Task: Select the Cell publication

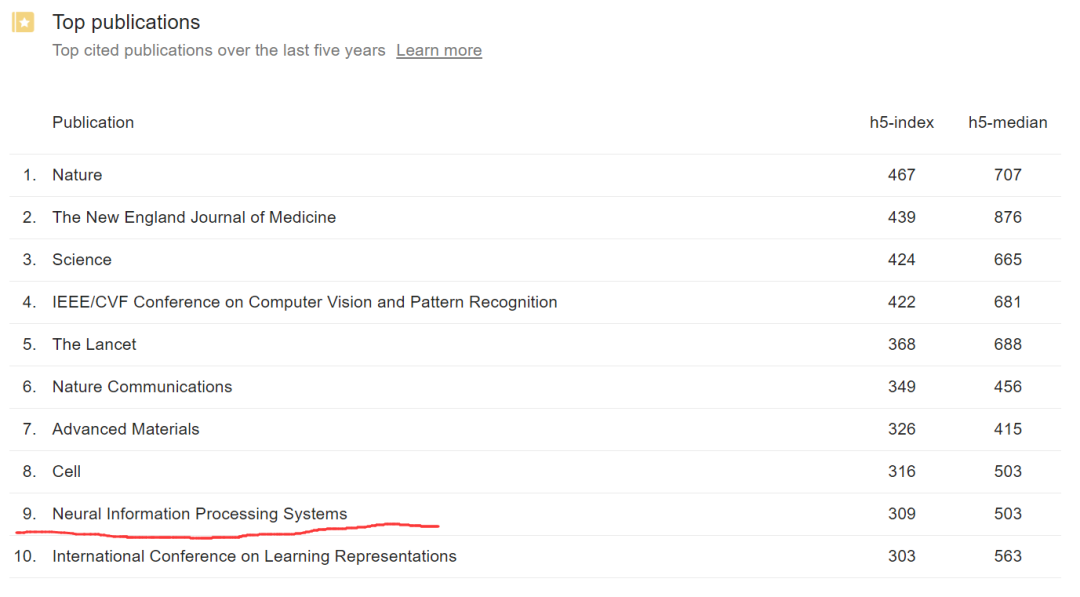Action: (66, 471)
